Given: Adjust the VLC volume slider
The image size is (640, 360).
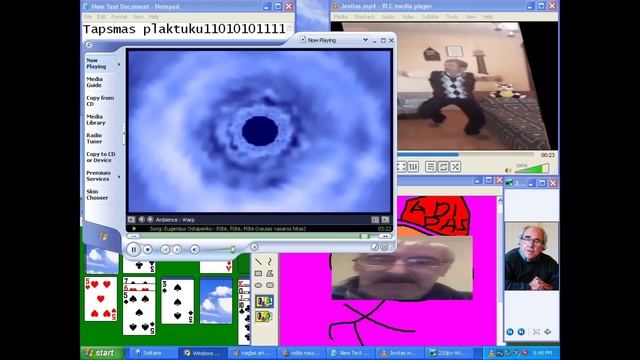Looking at the screenshot, I should tap(533, 169).
